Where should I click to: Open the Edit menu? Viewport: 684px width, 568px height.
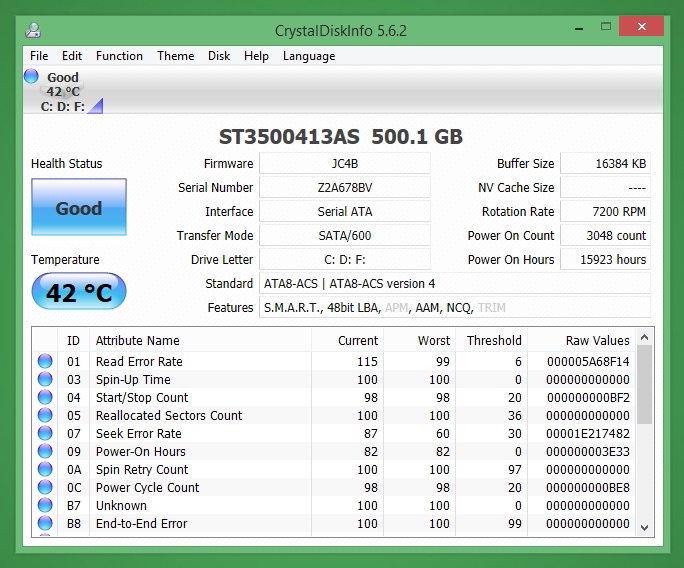point(72,56)
